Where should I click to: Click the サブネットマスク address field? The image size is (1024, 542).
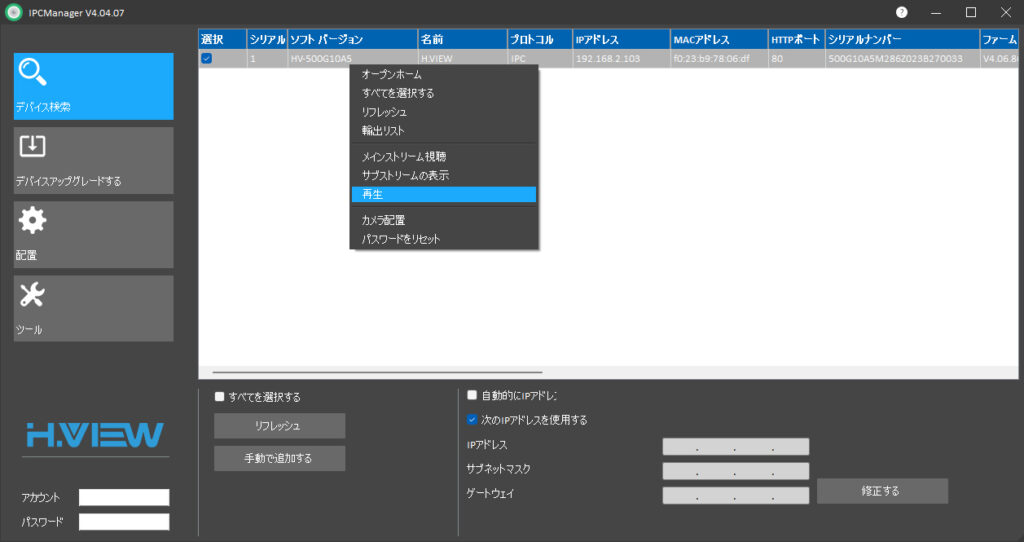click(x=735, y=471)
